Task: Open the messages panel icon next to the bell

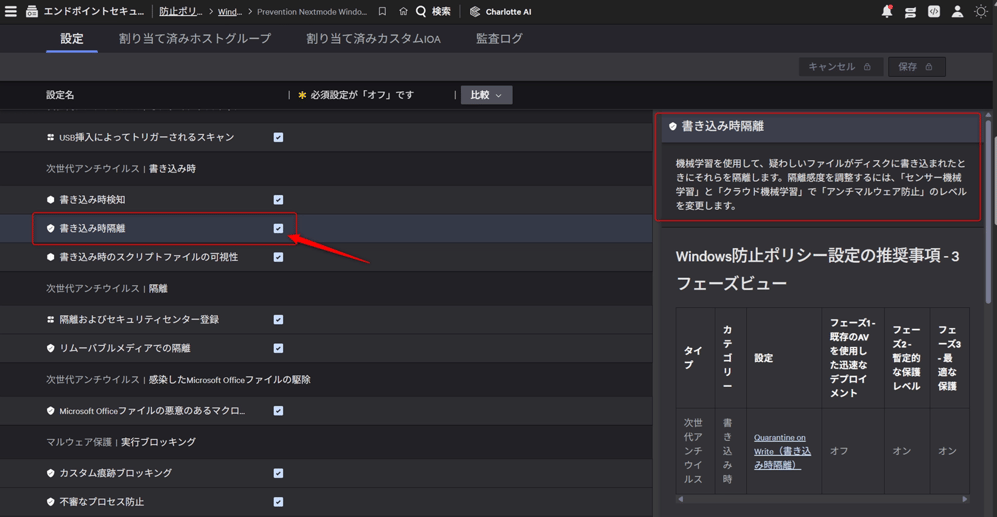Action: [x=911, y=11]
